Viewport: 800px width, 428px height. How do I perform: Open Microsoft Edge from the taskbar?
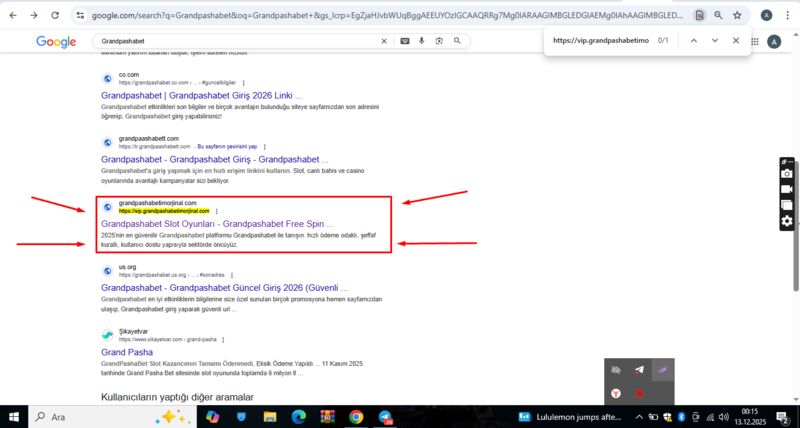pyautogui.click(x=299, y=417)
